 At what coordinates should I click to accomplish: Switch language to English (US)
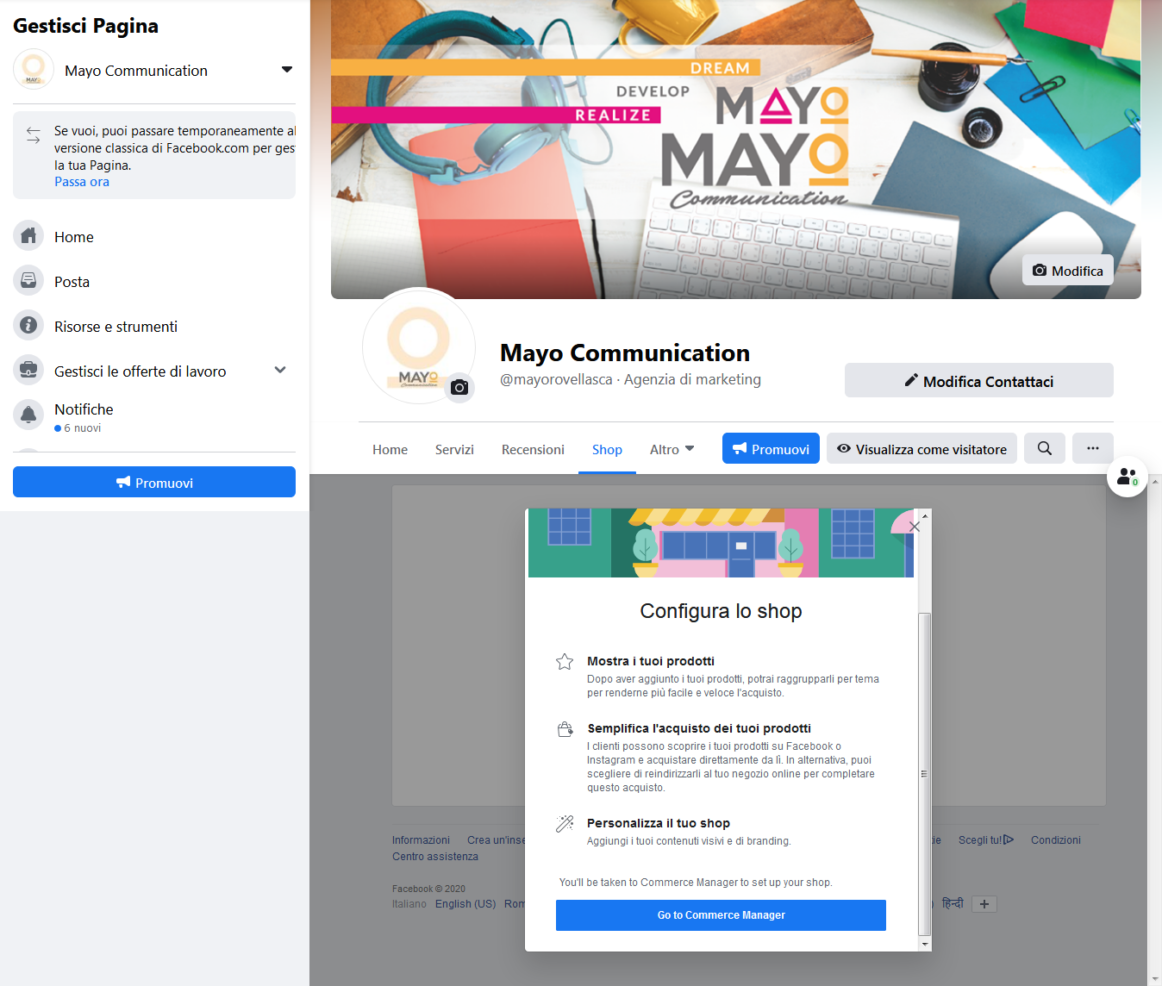(465, 904)
